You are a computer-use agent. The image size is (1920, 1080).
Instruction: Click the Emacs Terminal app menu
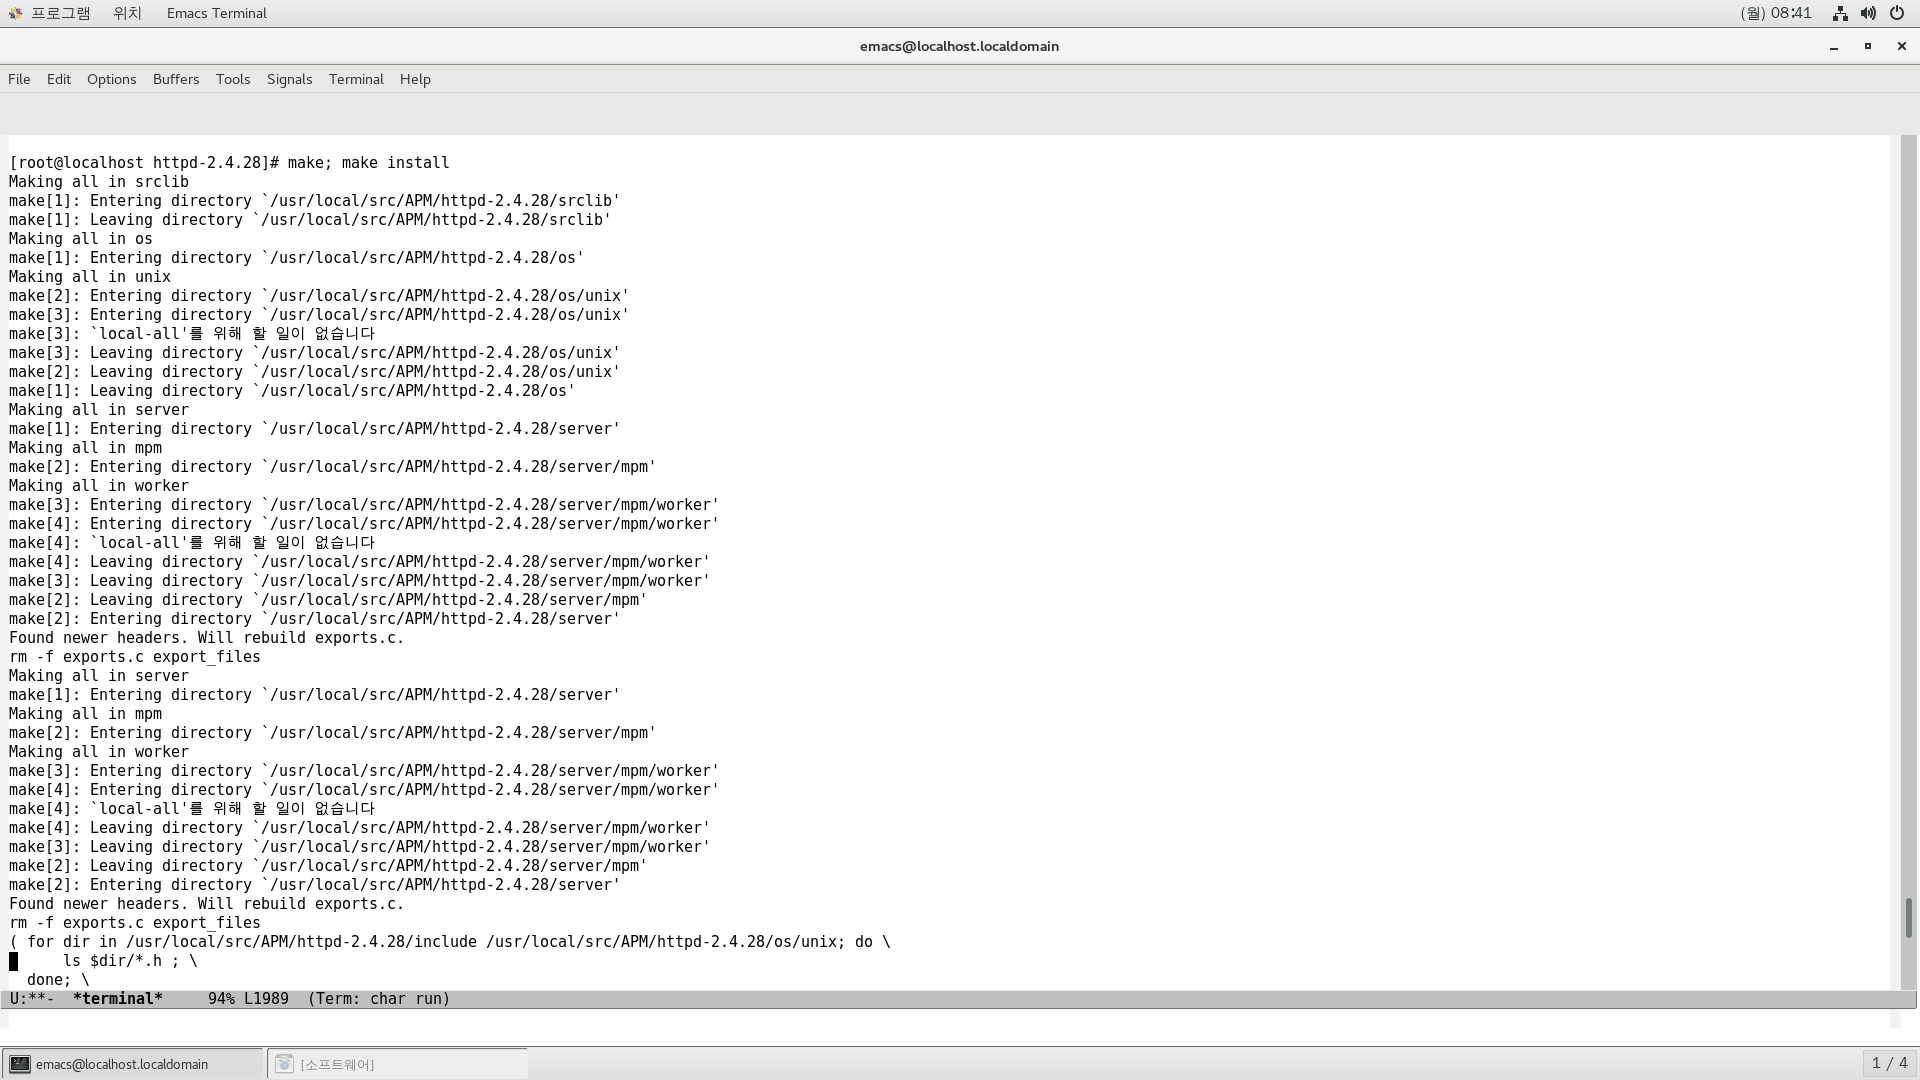click(216, 13)
